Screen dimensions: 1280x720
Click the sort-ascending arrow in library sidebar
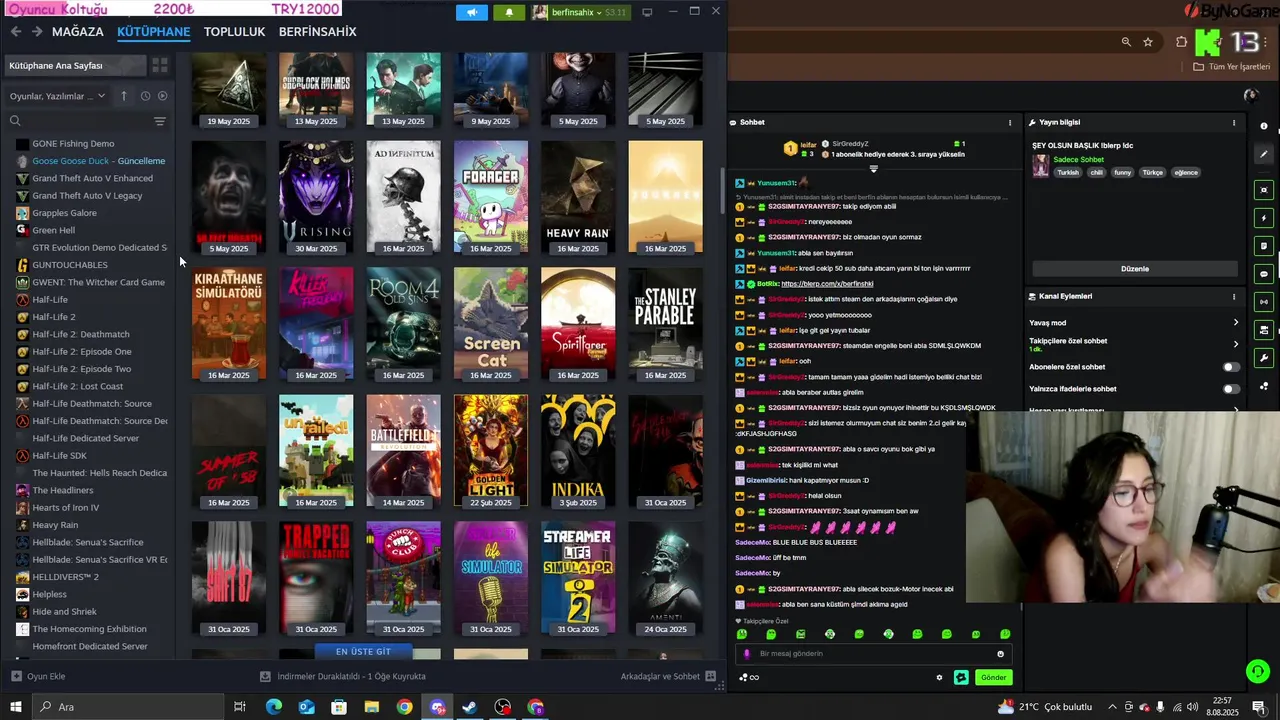pyautogui.click(x=124, y=96)
